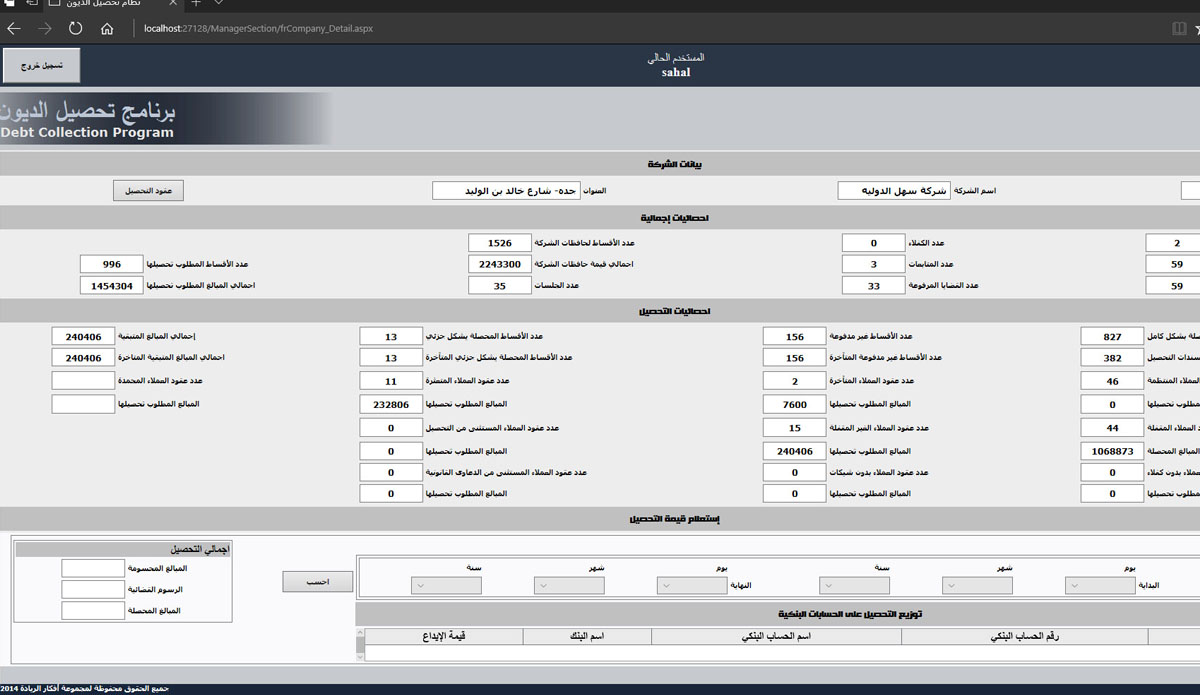Viewport: 1200px width, 695px height.
Task: Show the tab list chevron
Action: [219, 4]
